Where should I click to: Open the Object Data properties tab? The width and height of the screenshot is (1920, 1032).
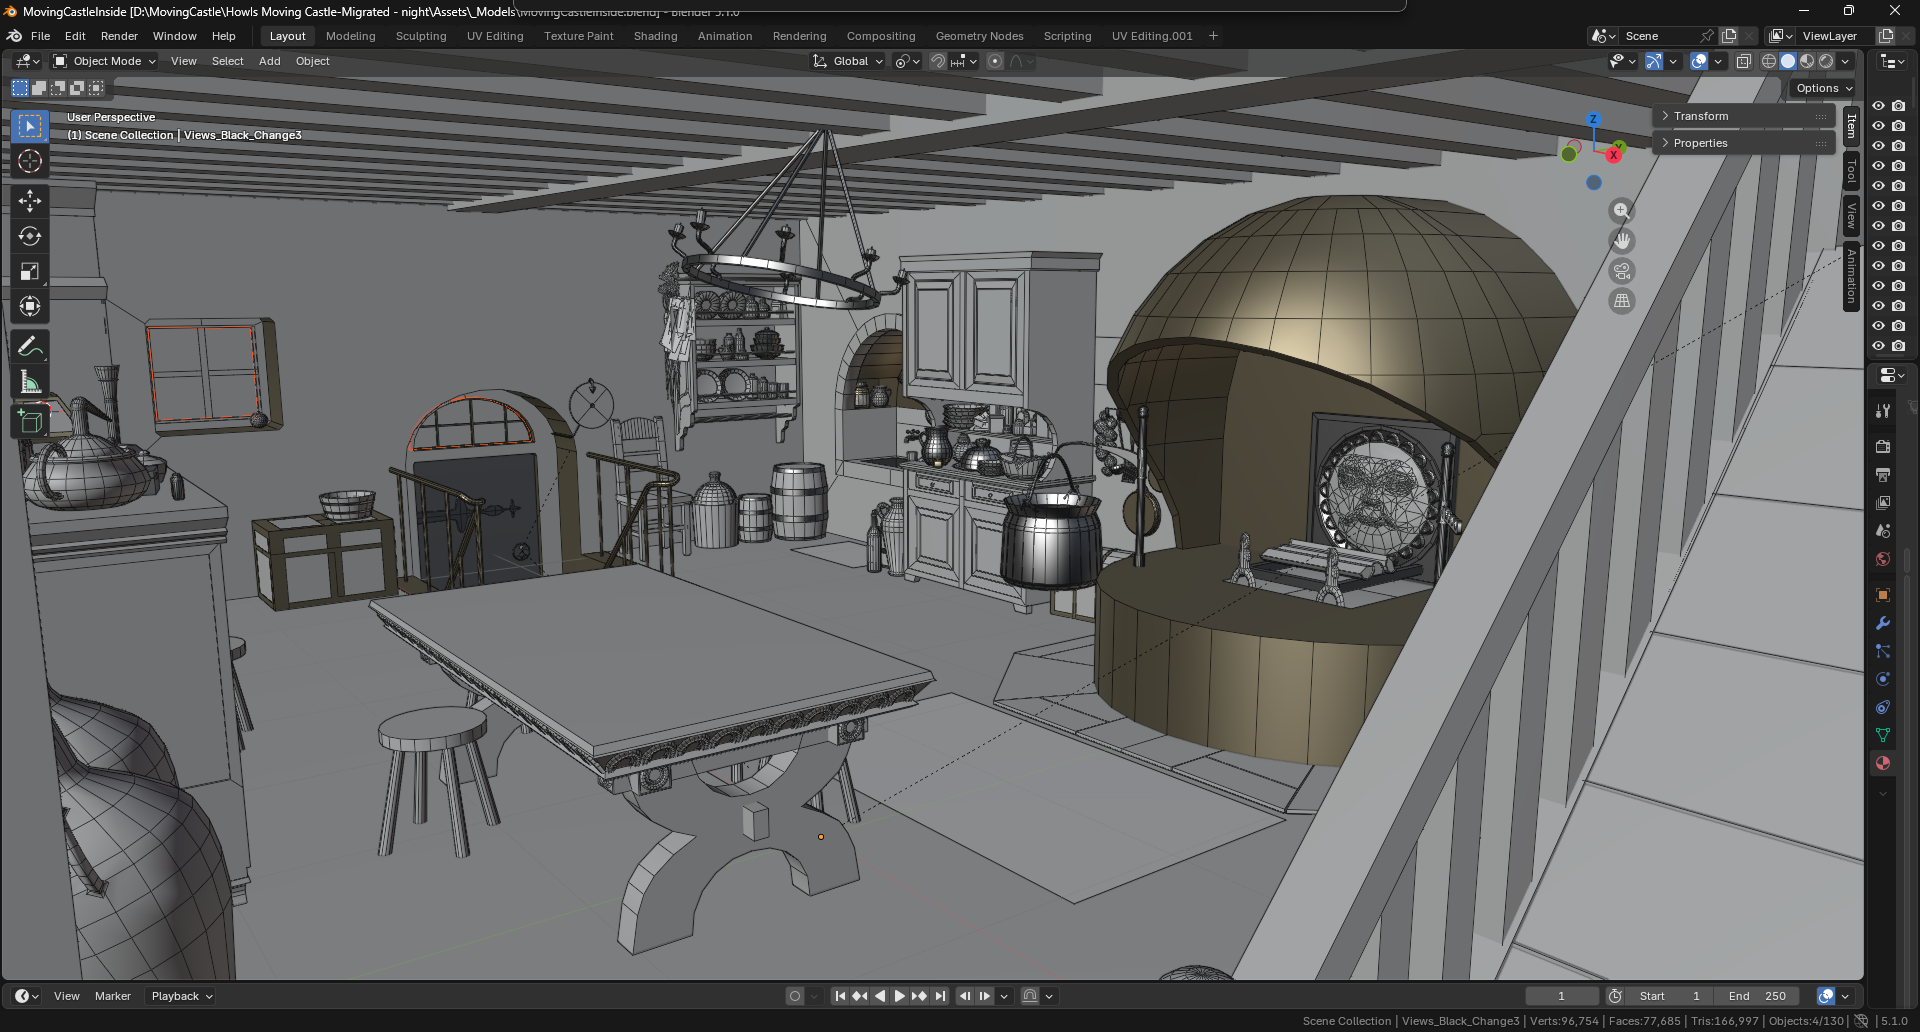pyautogui.click(x=1883, y=735)
